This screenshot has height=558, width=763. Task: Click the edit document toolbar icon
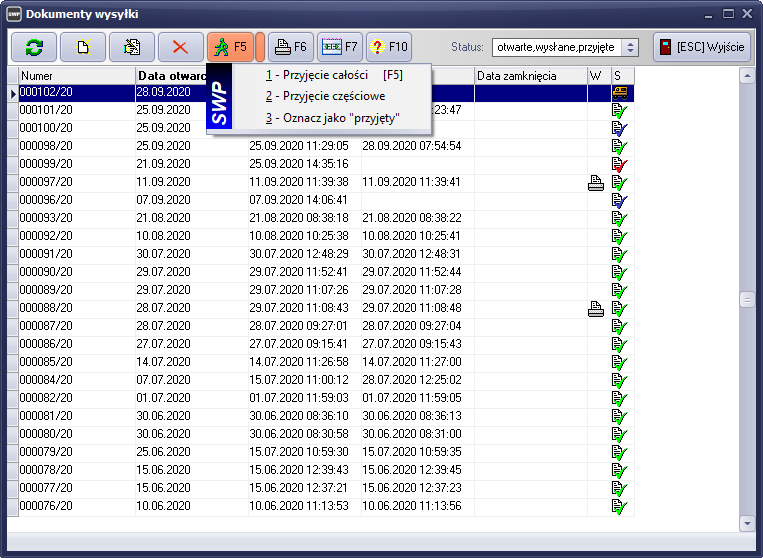(x=130, y=47)
